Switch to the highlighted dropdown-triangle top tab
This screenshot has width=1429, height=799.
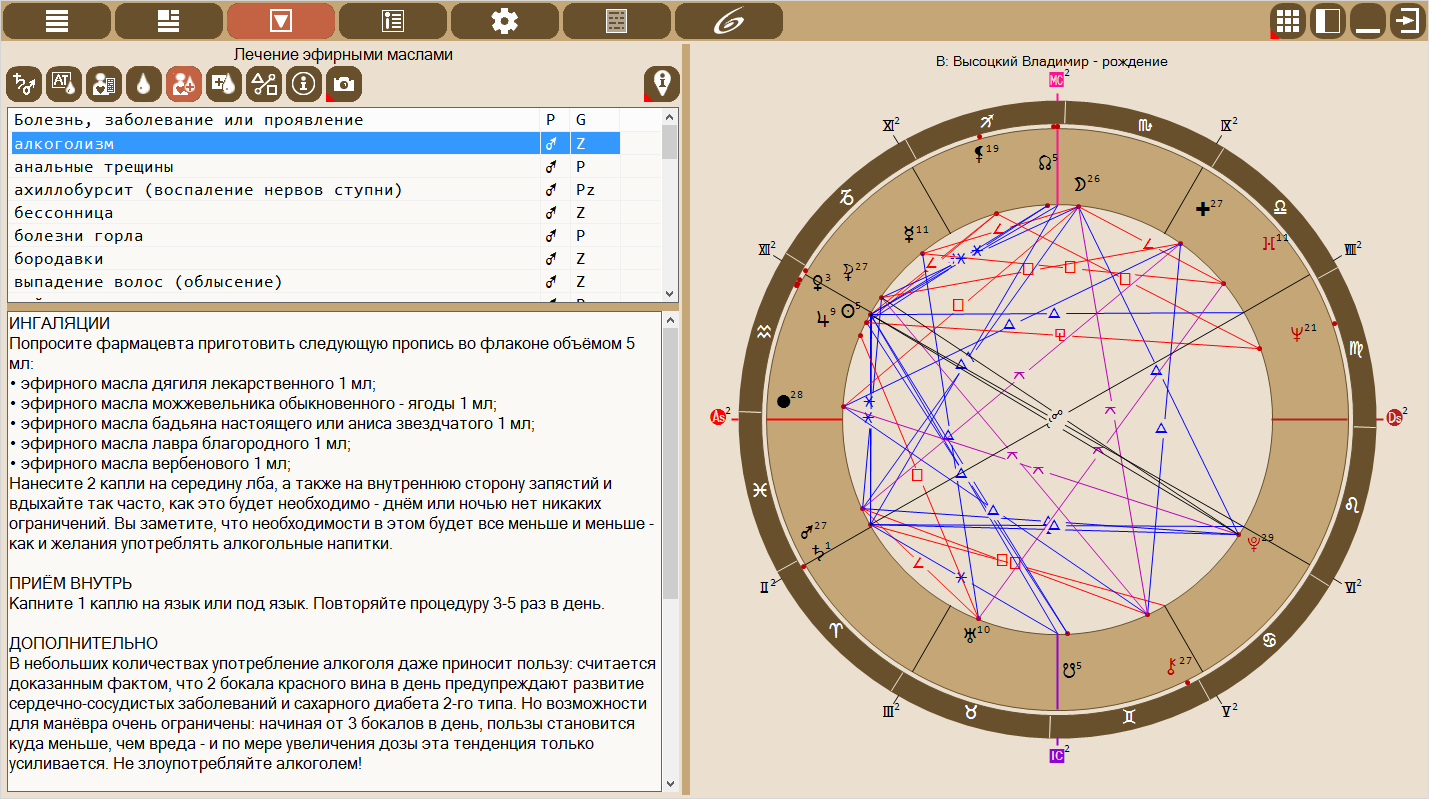click(281, 20)
